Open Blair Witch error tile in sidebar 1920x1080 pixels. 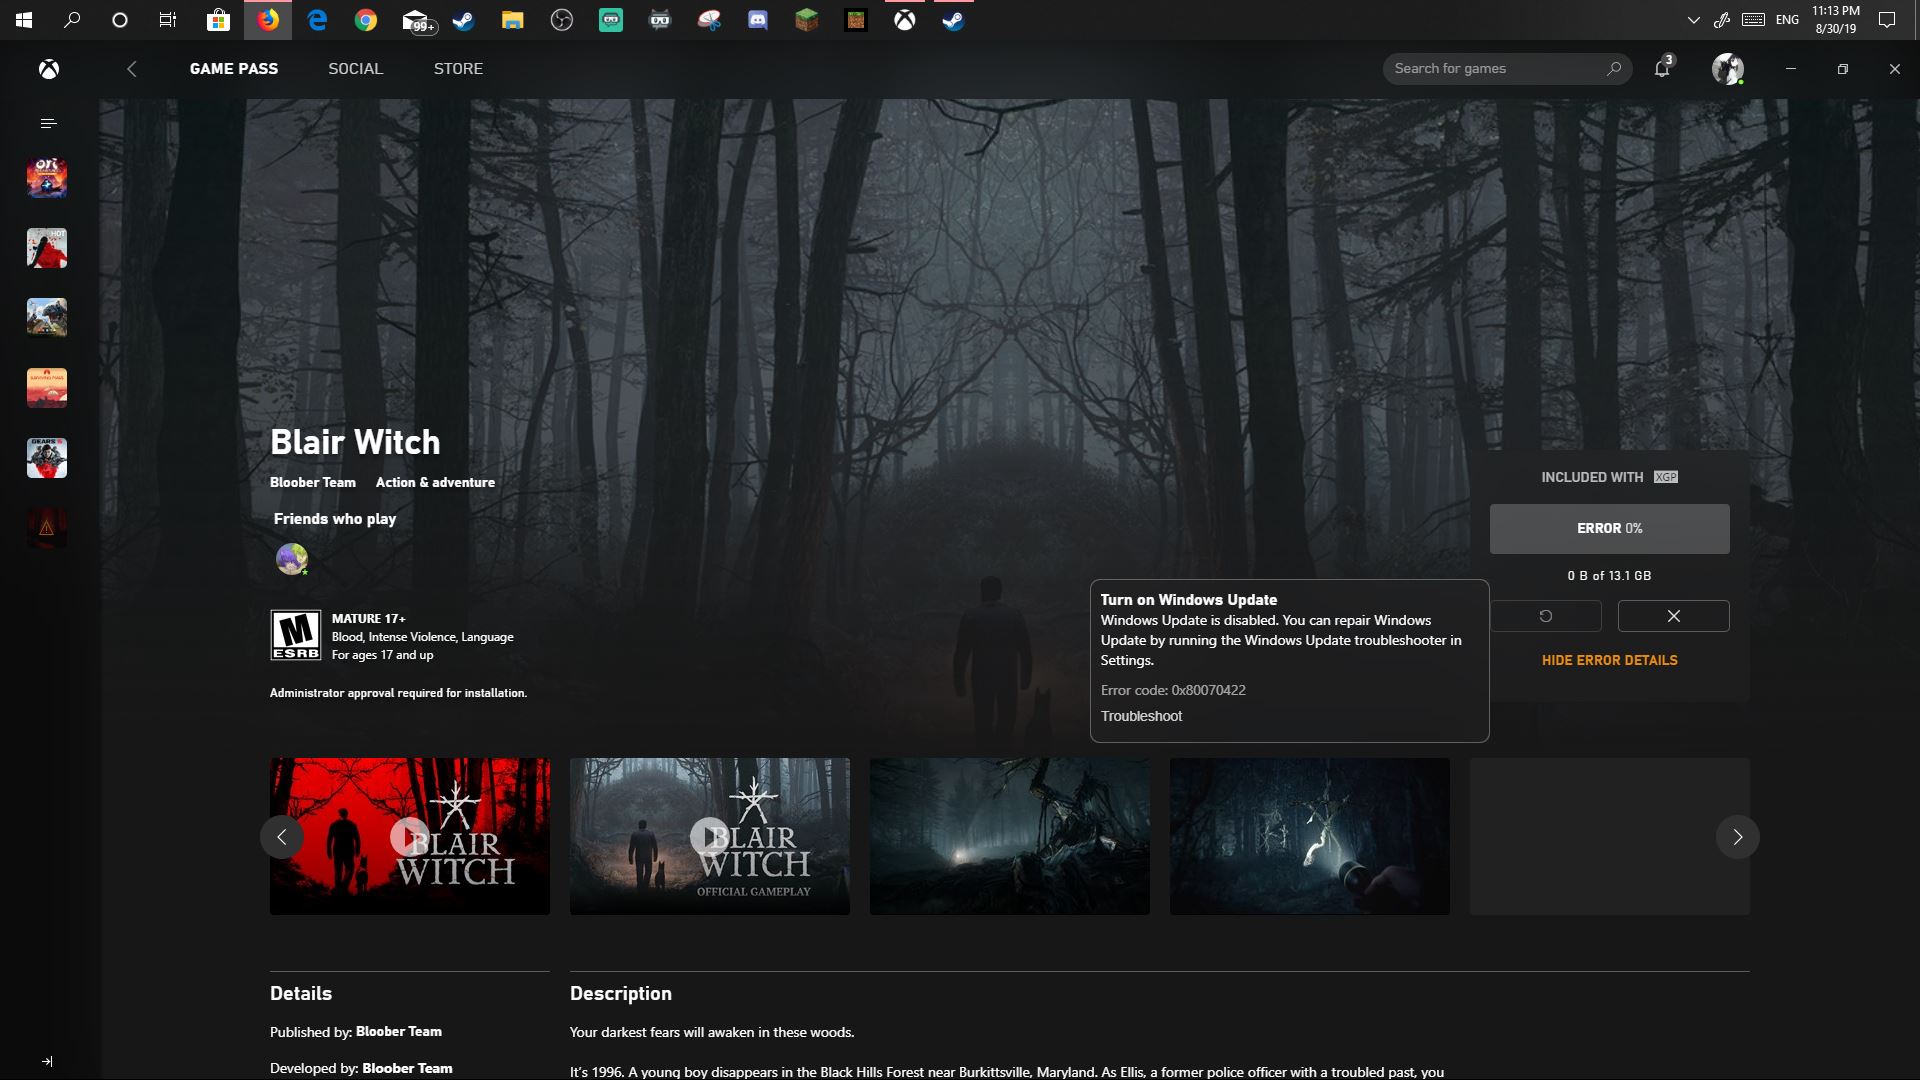coord(47,528)
